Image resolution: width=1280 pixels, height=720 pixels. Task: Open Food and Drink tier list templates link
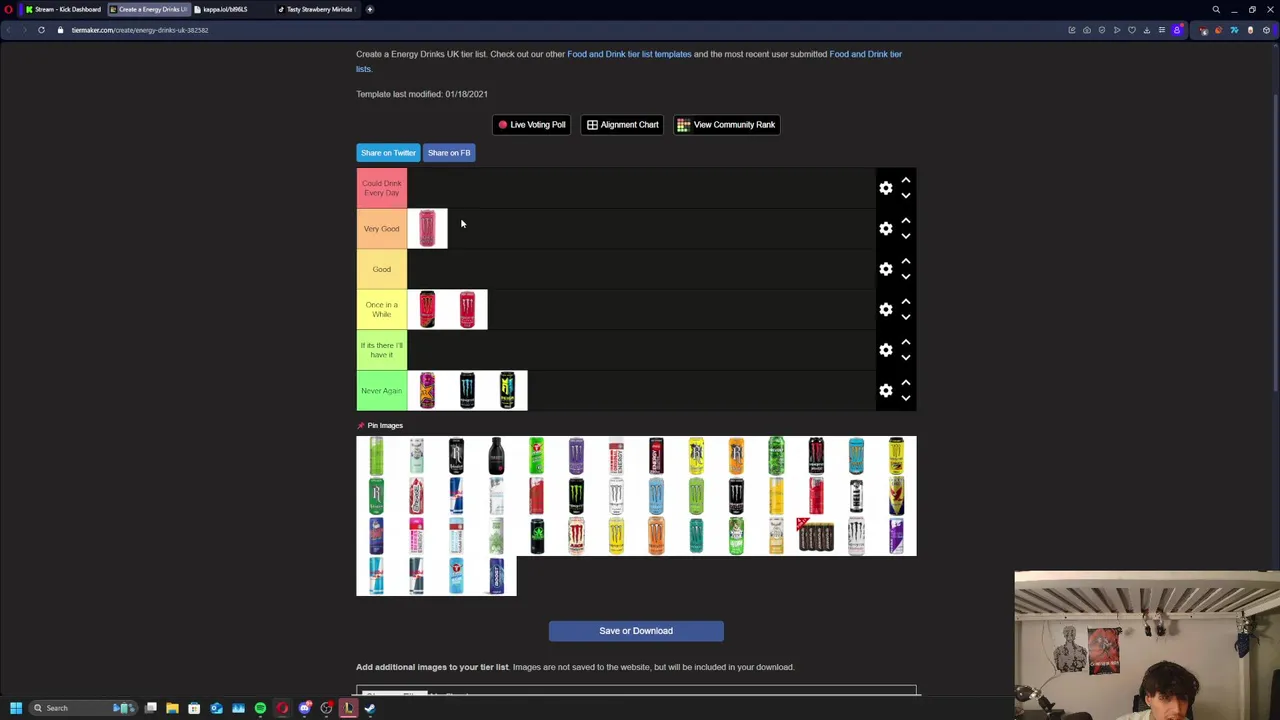tap(629, 54)
